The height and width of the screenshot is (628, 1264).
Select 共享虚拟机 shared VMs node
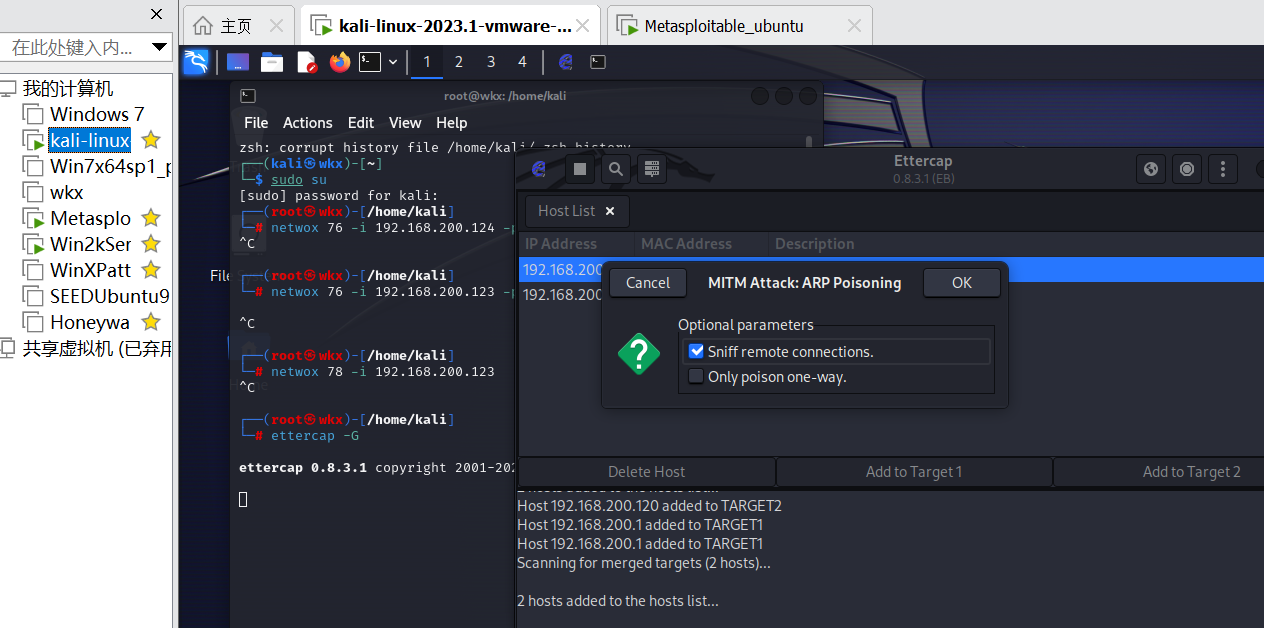pyautogui.click(x=97, y=348)
